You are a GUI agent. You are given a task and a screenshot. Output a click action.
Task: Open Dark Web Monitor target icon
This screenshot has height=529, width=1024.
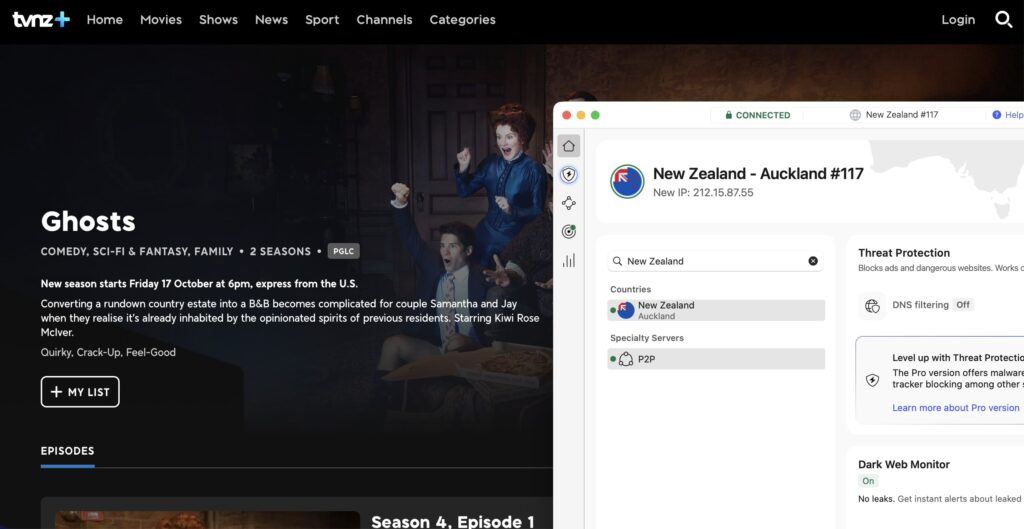click(569, 232)
